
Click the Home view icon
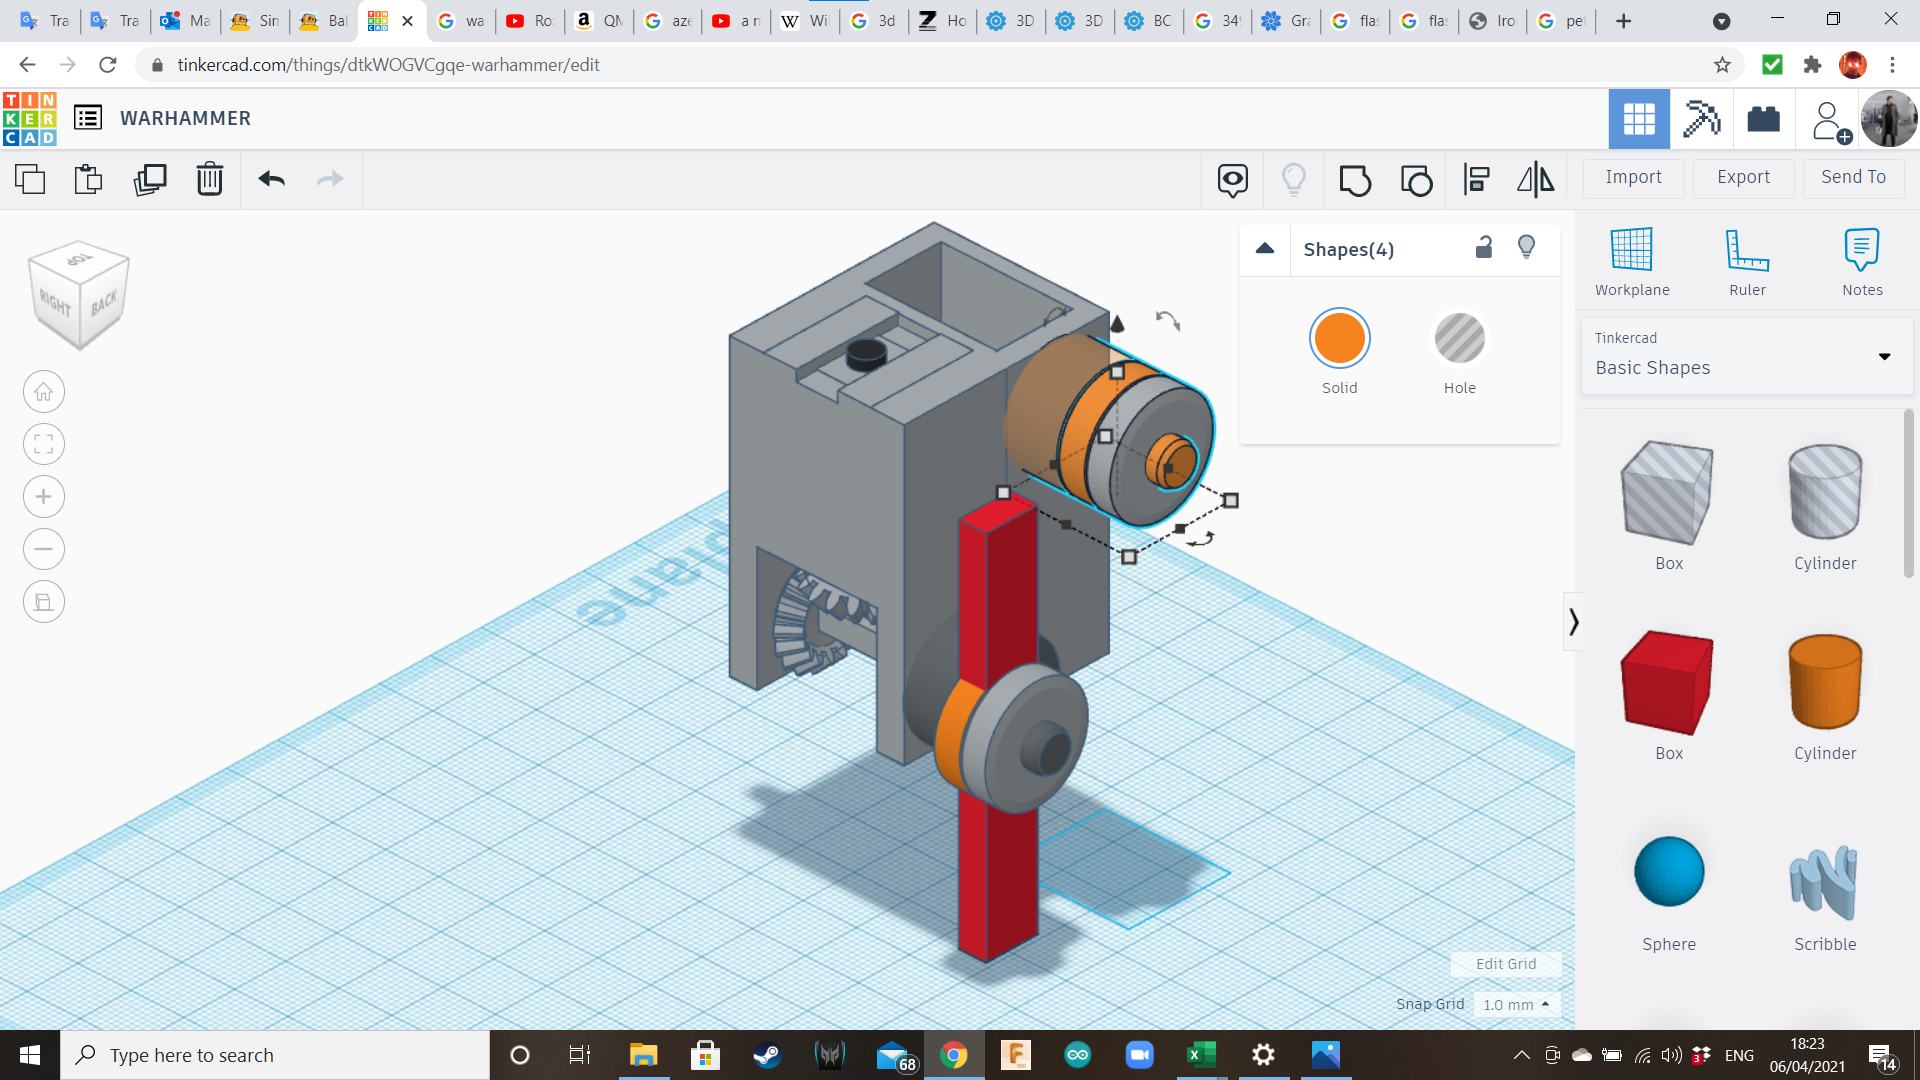44,392
